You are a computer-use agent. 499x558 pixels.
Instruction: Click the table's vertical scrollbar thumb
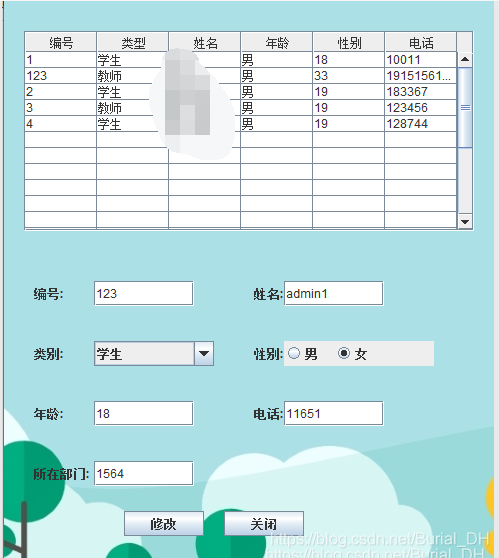[x=465, y=107]
